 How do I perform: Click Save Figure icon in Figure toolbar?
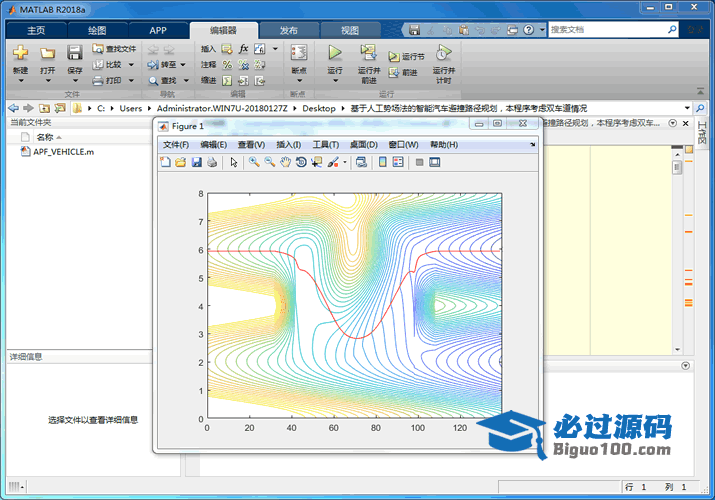click(197, 162)
